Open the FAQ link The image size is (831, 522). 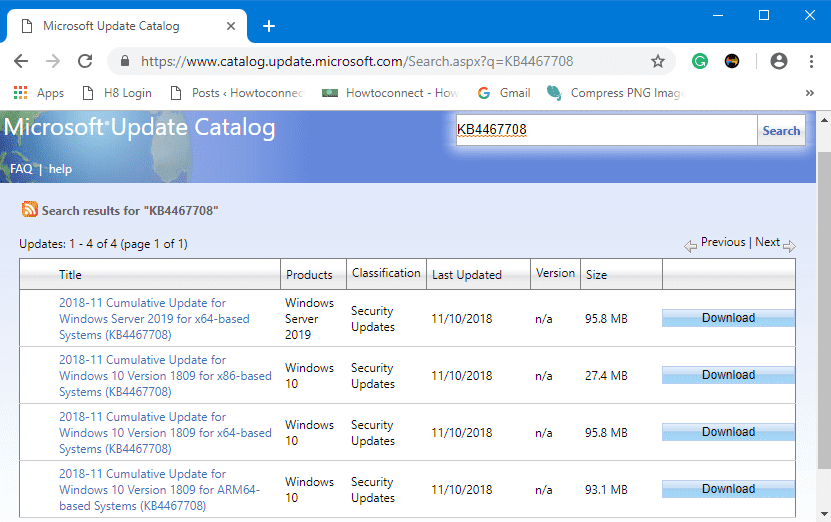(x=21, y=169)
